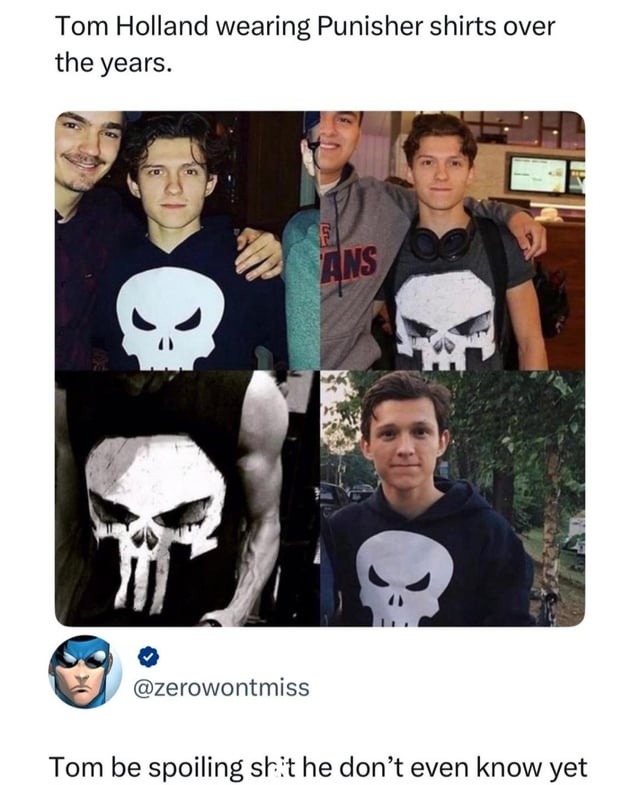Click the white skull on the outdoor hoodie
The width and height of the screenshot is (640, 785).
click(x=405, y=577)
